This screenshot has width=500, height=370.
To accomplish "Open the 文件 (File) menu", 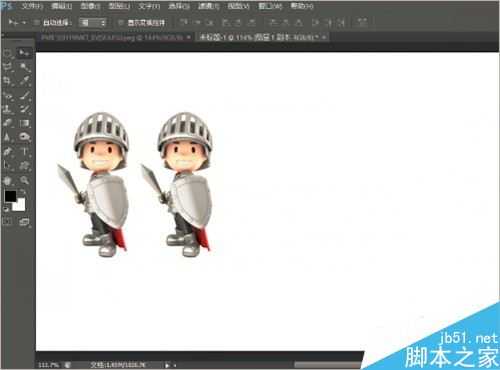I will (33, 6).
